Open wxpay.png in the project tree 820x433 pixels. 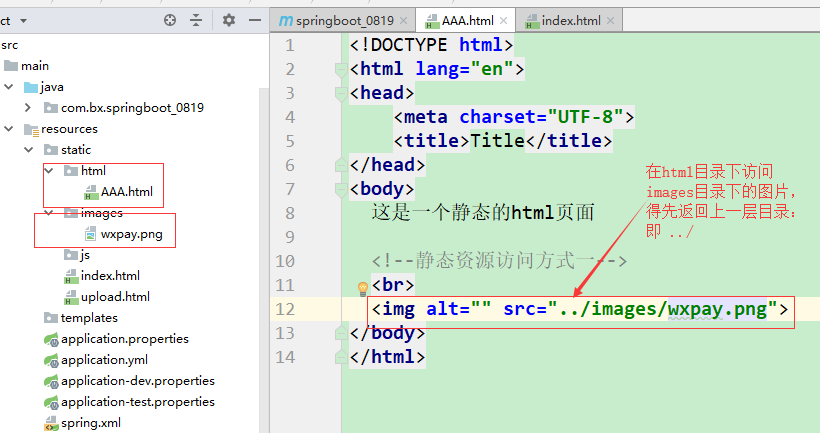click(x=131, y=234)
